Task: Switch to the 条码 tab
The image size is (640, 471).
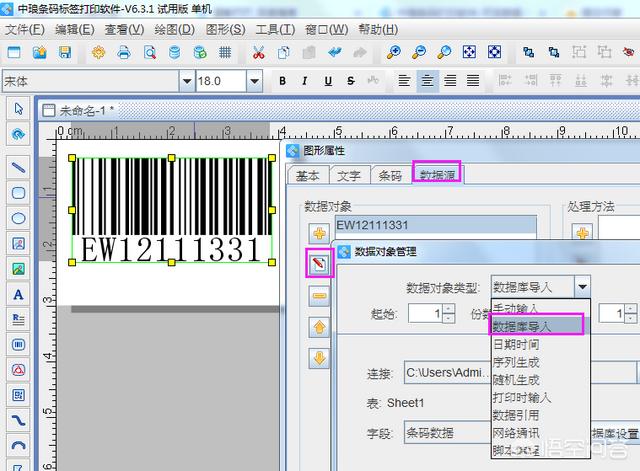Action: point(390,175)
